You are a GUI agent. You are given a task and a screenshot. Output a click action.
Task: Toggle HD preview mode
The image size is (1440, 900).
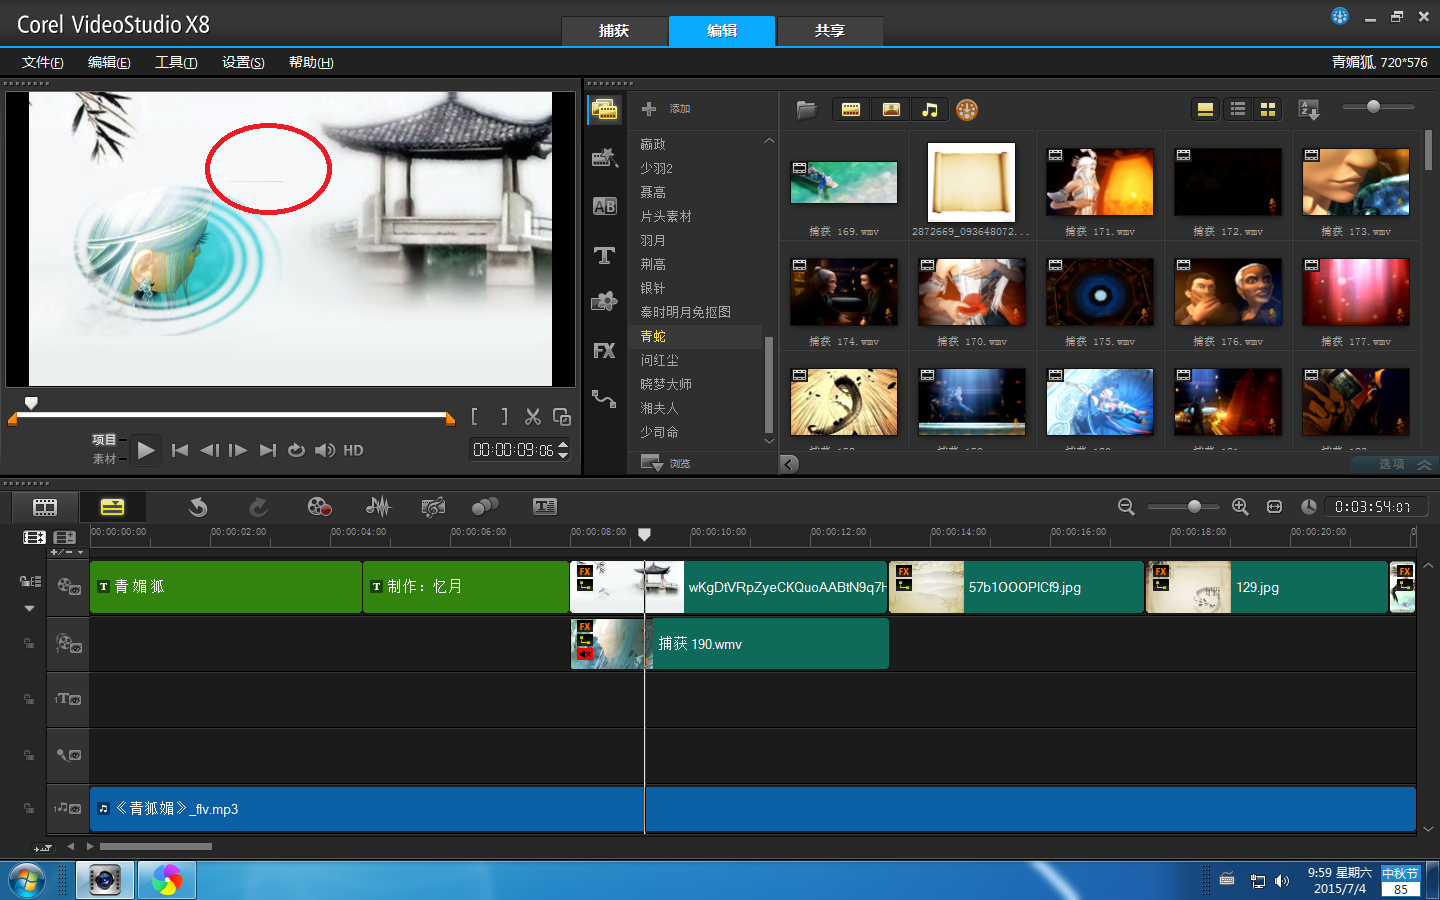click(x=353, y=451)
